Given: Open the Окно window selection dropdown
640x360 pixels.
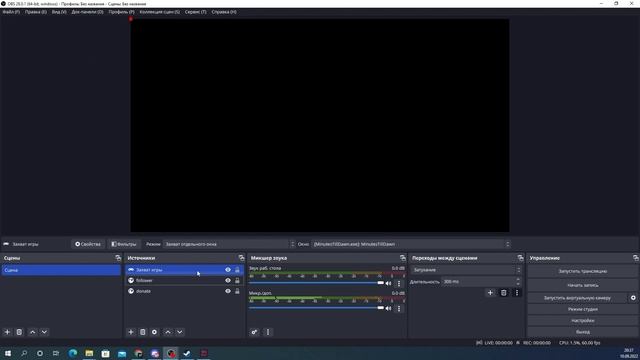Looking at the screenshot, I should click(411, 244).
